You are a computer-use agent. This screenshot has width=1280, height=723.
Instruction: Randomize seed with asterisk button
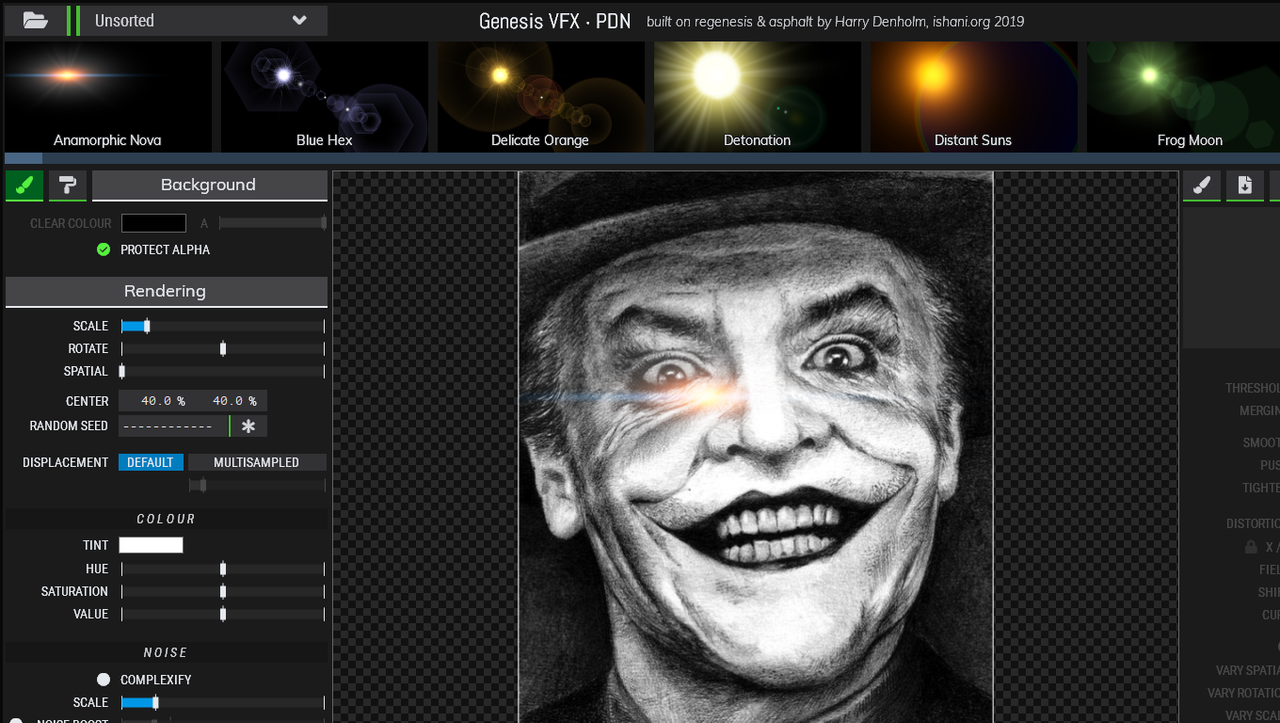(248, 426)
